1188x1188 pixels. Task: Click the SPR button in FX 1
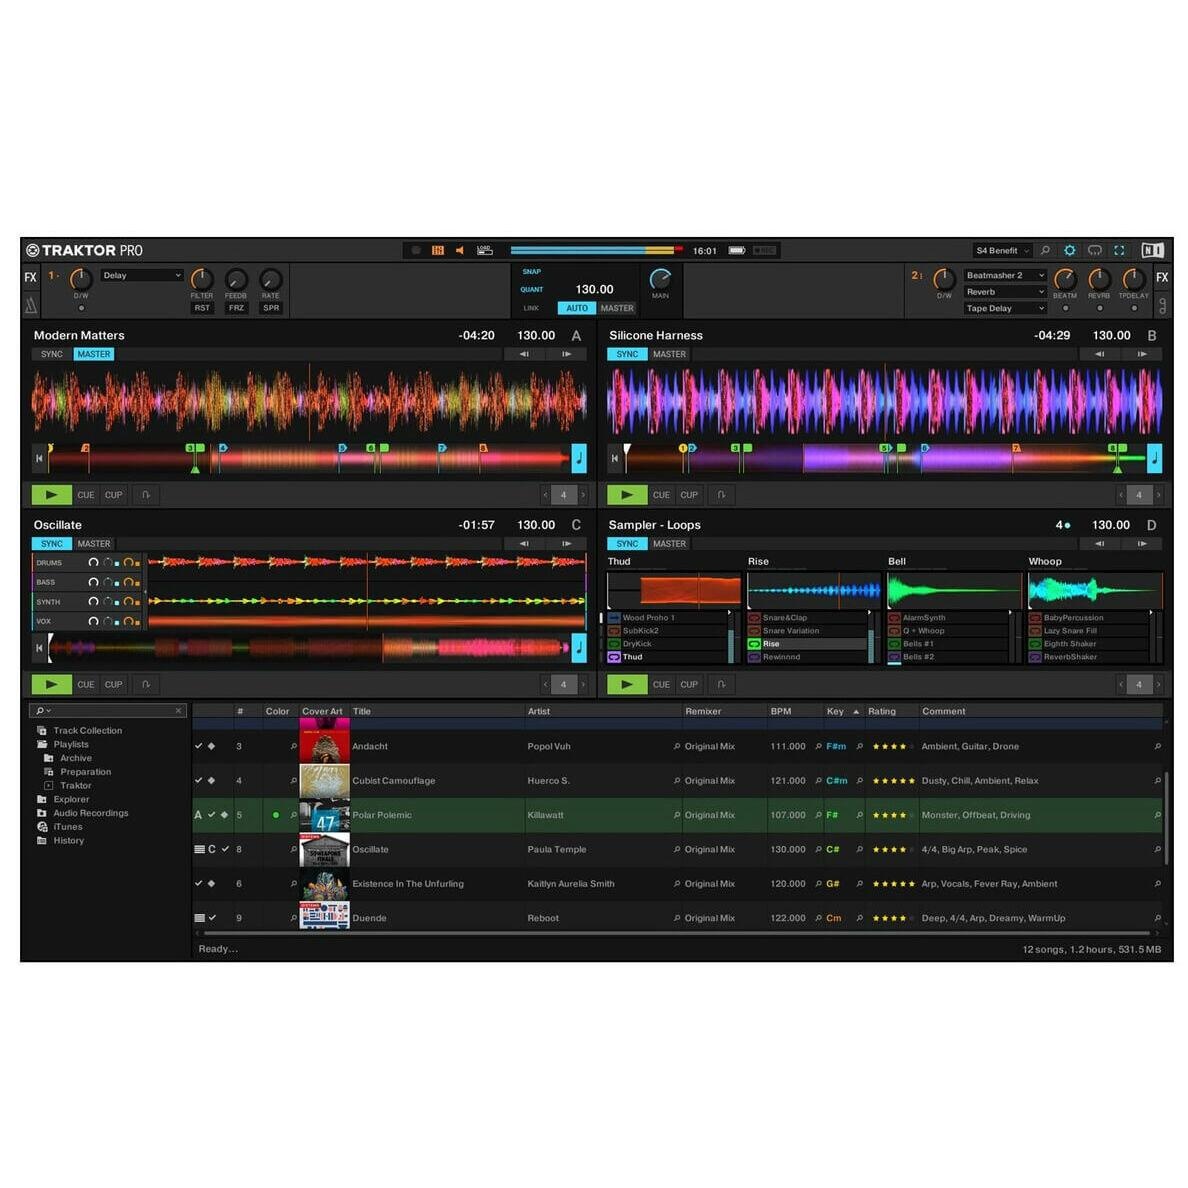click(271, 308)
